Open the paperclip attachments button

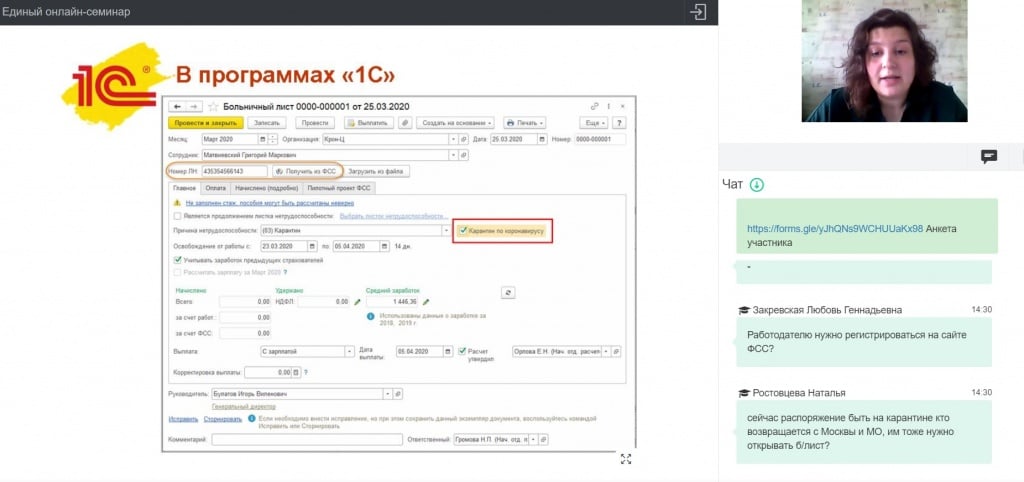pyautogui.click(x=406, y=123)
